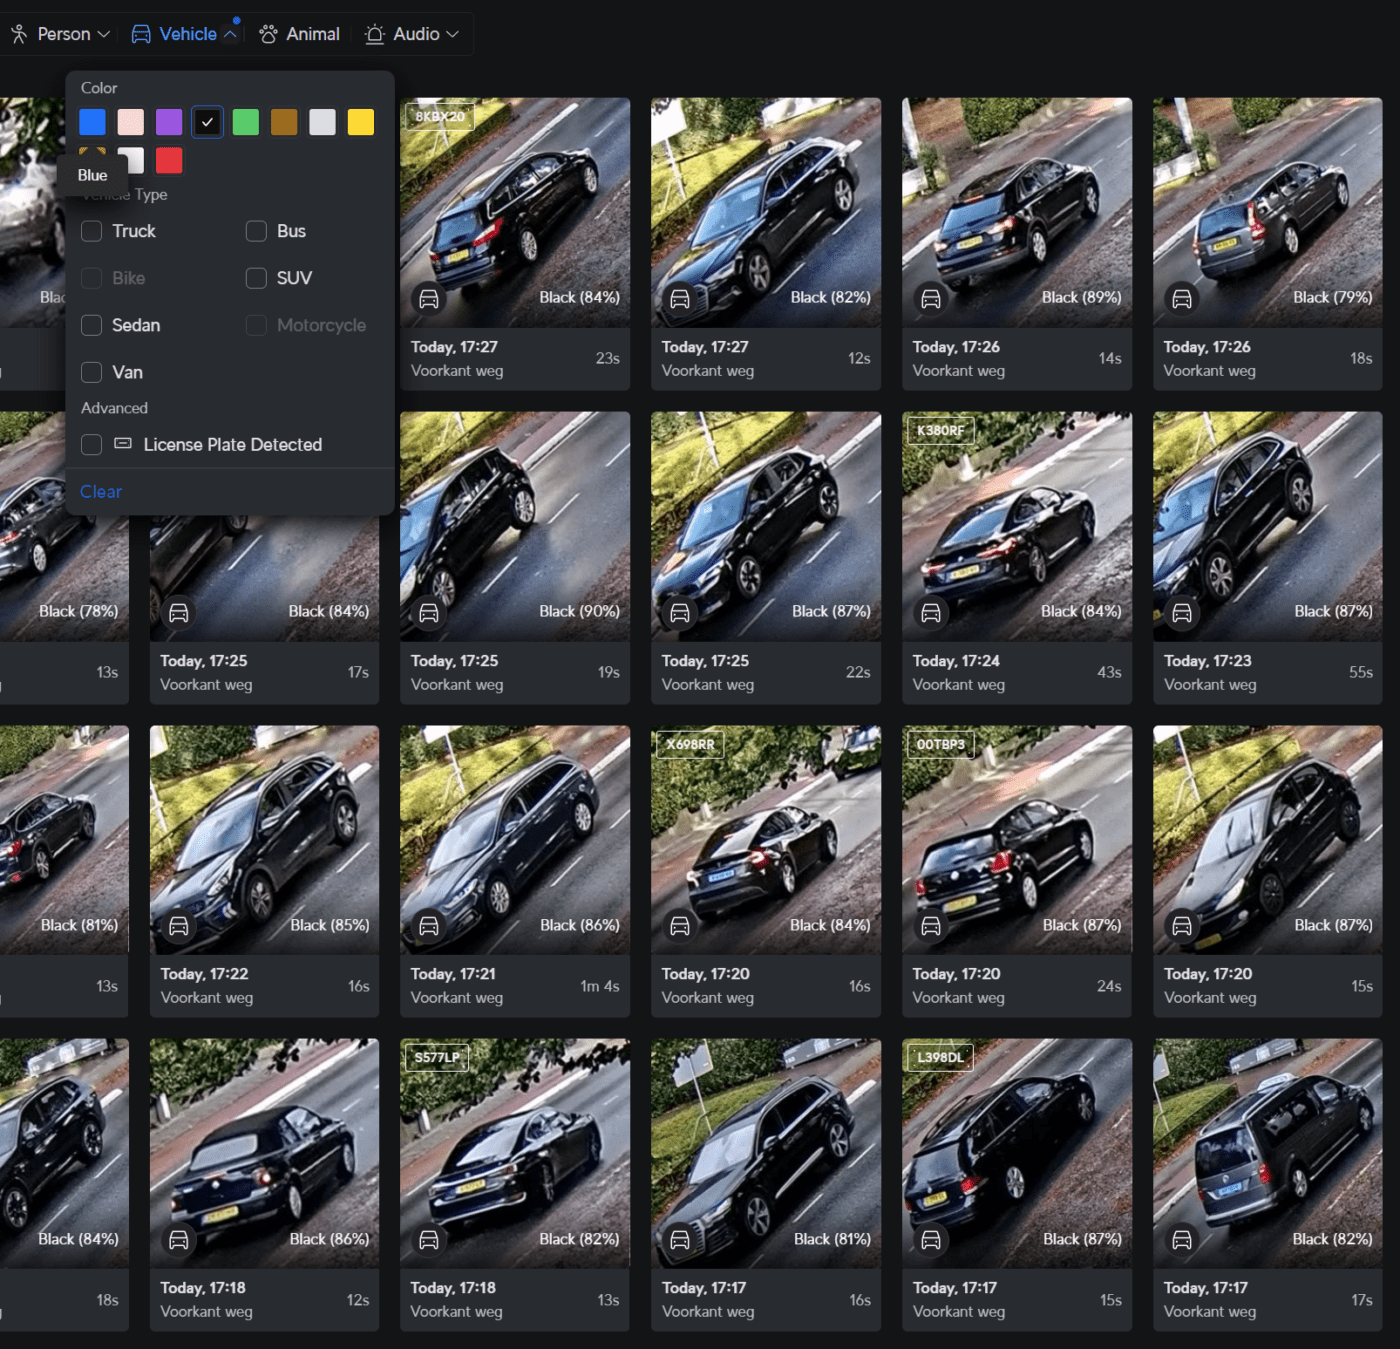Open the Black (89%) car thumbnail
Viewport: 1400px width, 1349px height.
click(1017, 212)
